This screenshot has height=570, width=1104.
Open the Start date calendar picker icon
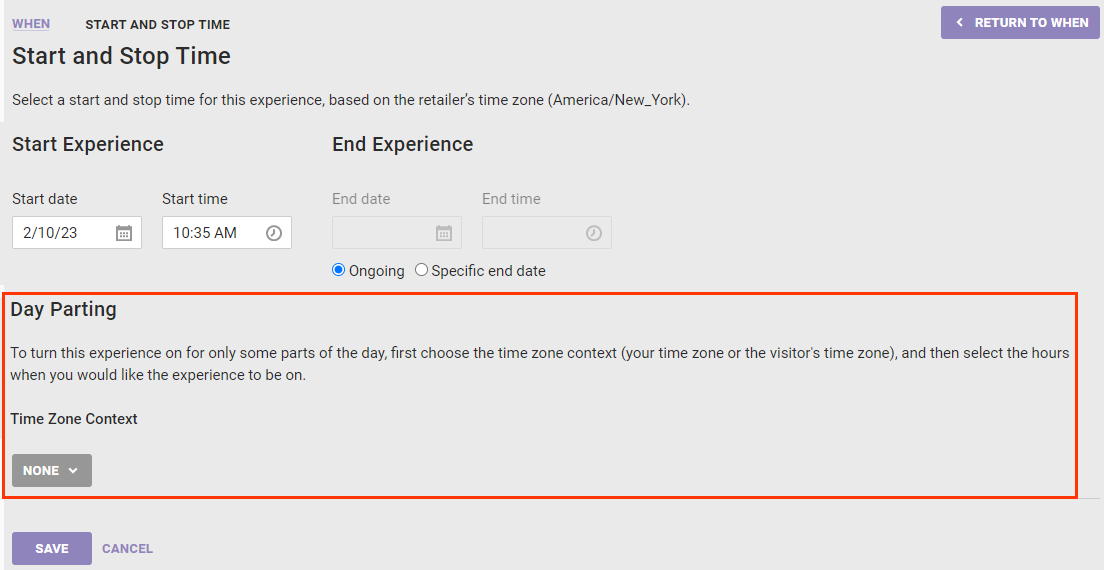coord(124,233)
